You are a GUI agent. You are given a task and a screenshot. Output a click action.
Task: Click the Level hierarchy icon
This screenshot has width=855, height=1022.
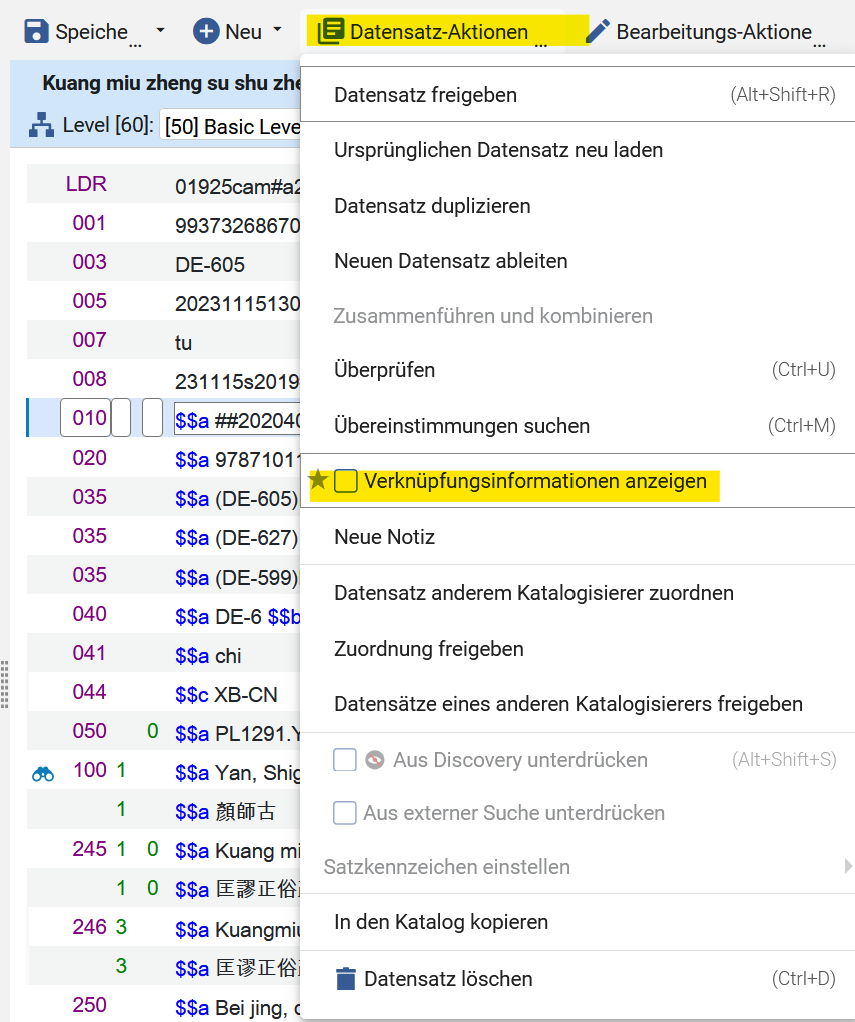pyautogui.click(x=41, y=126)
